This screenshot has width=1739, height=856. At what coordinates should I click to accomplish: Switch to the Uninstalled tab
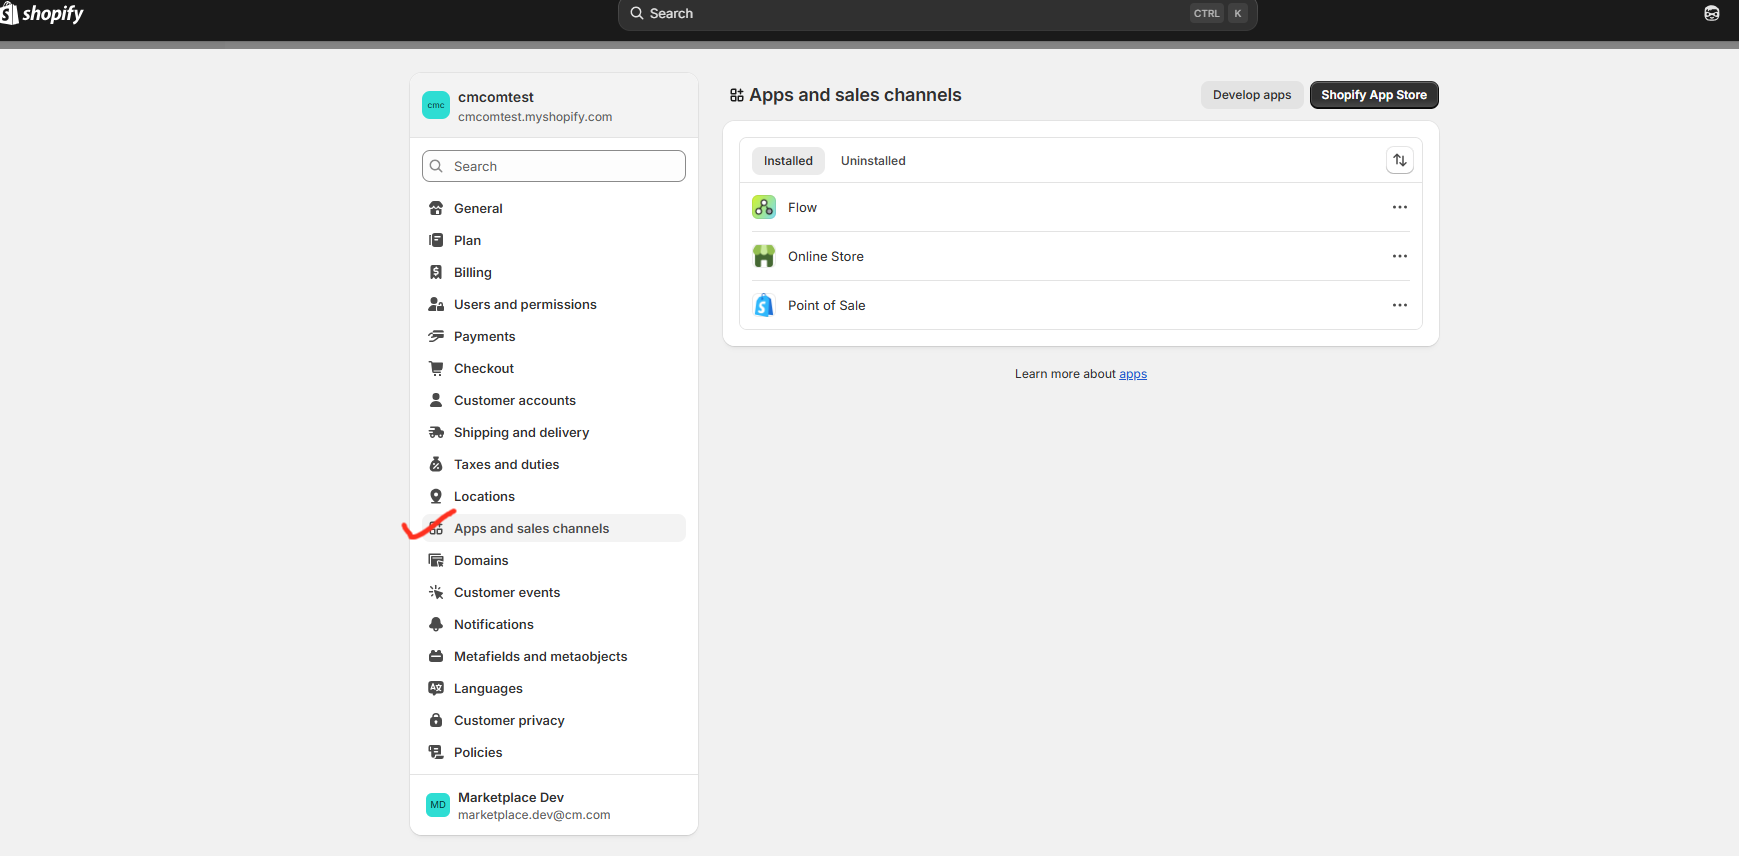tap(872, 161)
